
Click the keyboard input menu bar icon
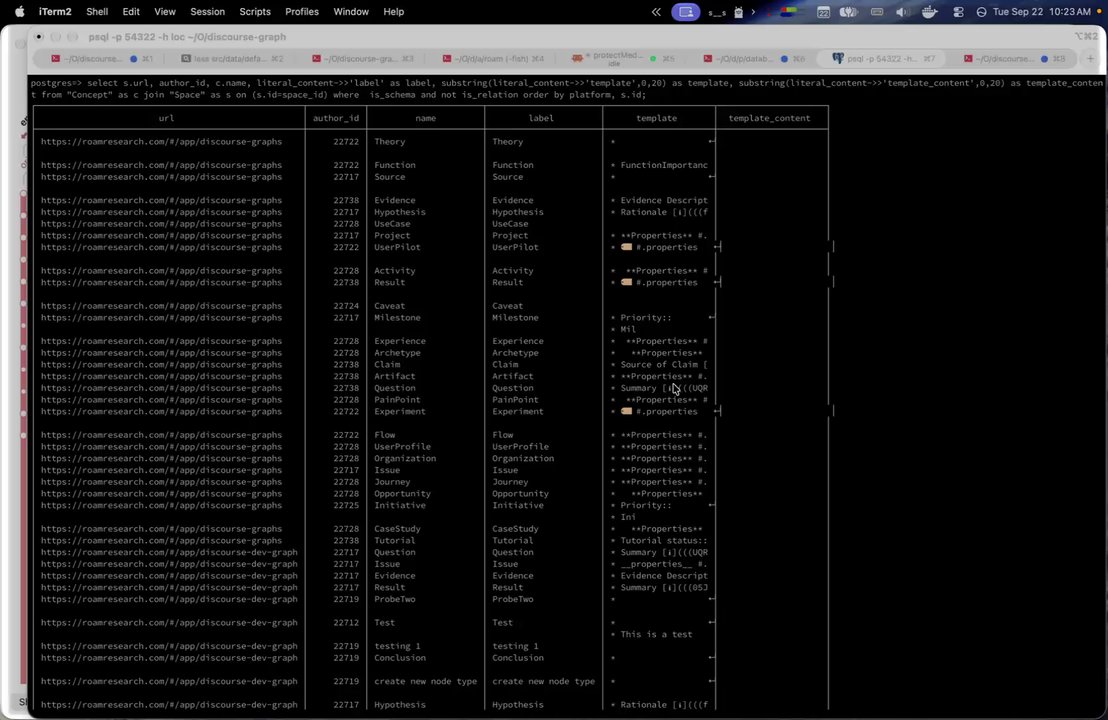point(877,12)
